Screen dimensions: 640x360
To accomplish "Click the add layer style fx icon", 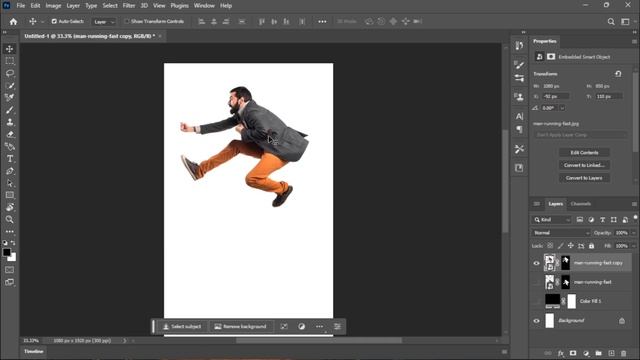I will [560, 353].
